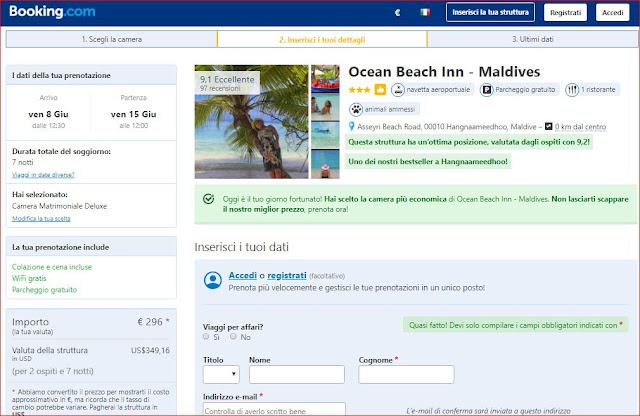
Task: Click the Accedi link in the form
Action: [242, 276]
